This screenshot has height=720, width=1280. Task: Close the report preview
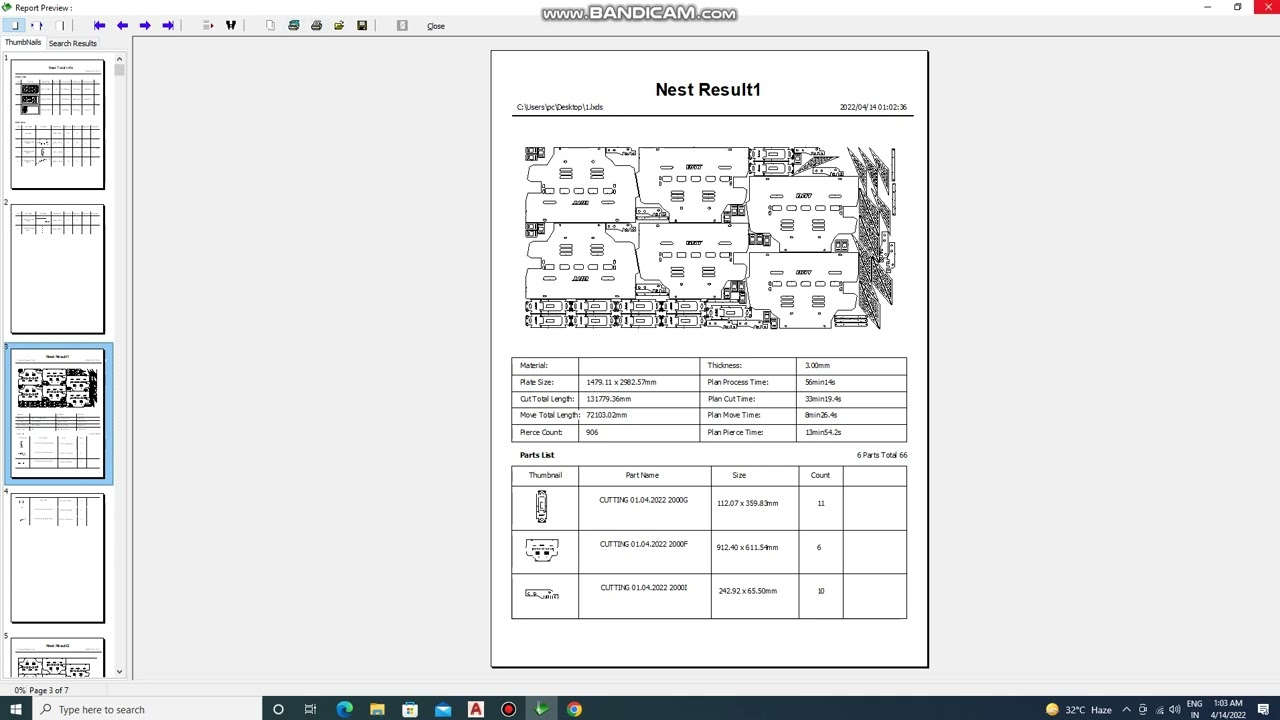point(436,26)
